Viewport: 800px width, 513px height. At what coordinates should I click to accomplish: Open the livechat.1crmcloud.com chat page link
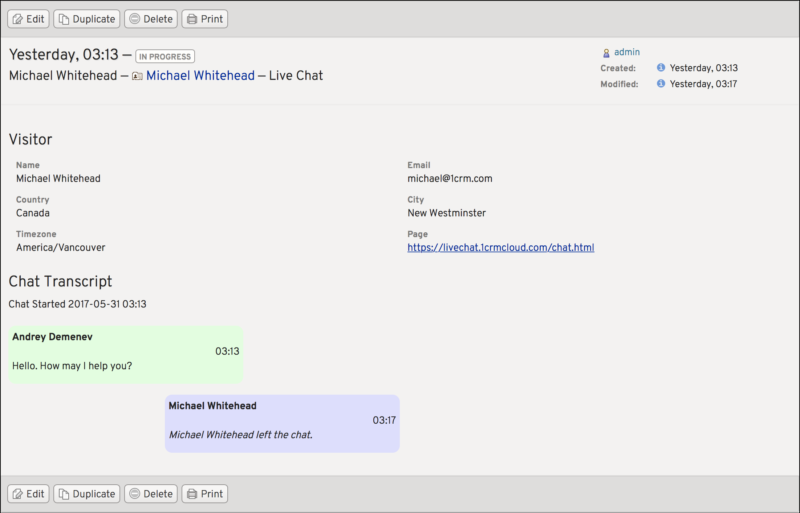[x=500, y=247]
